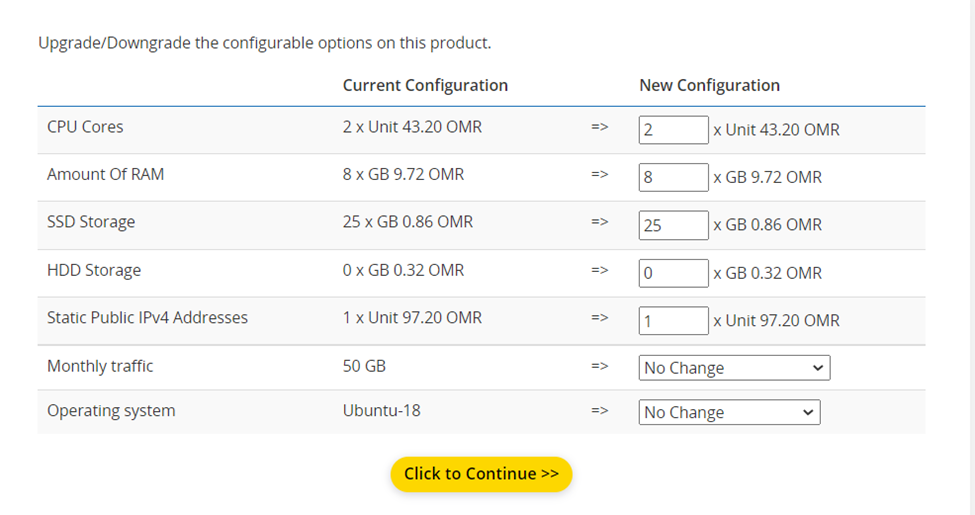The image size is (975, 515).
Task: Click the CPU Cores row label
Action: (x=85, y=127)
